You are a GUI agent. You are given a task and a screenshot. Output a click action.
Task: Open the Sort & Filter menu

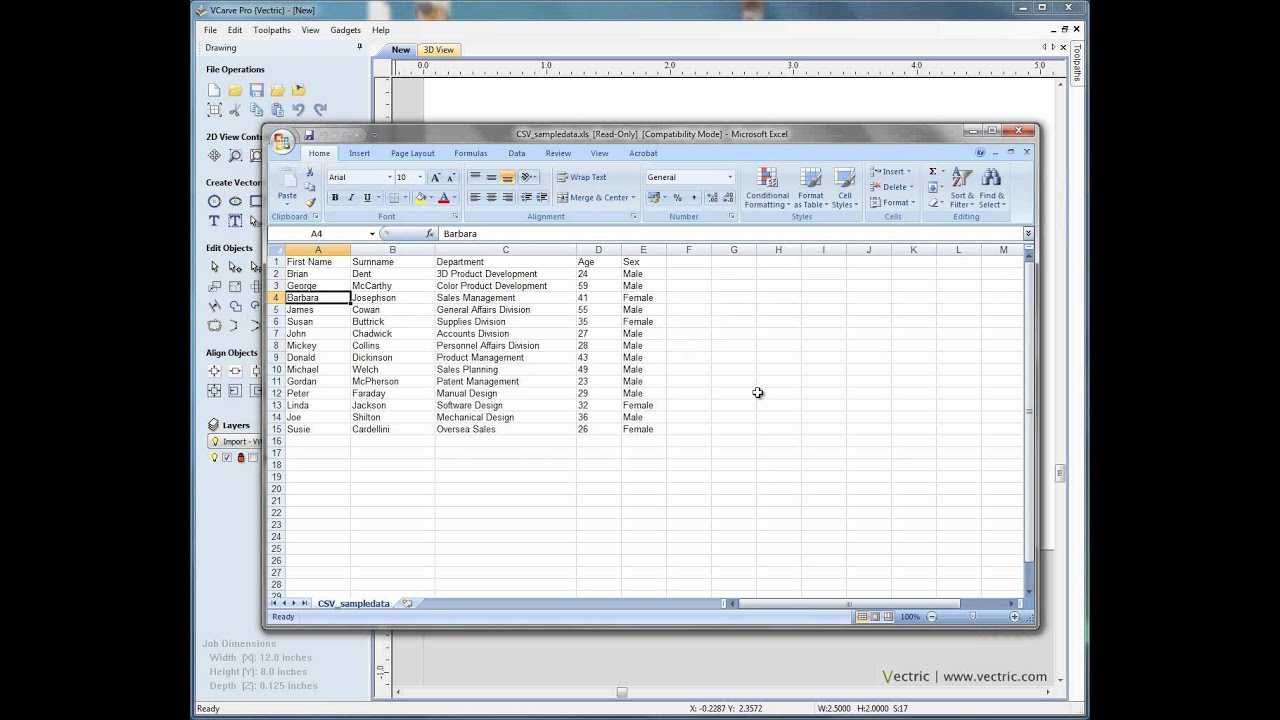pos(962,188)
